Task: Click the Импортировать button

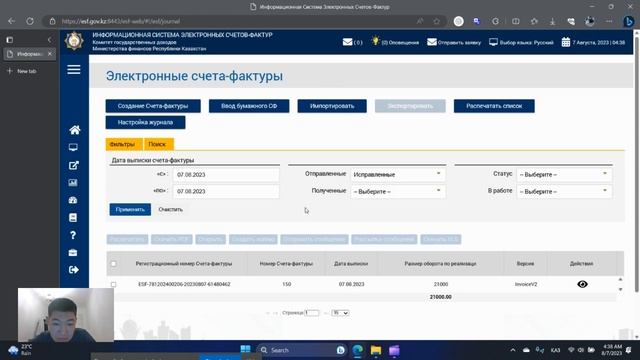Action: point(332,106)
